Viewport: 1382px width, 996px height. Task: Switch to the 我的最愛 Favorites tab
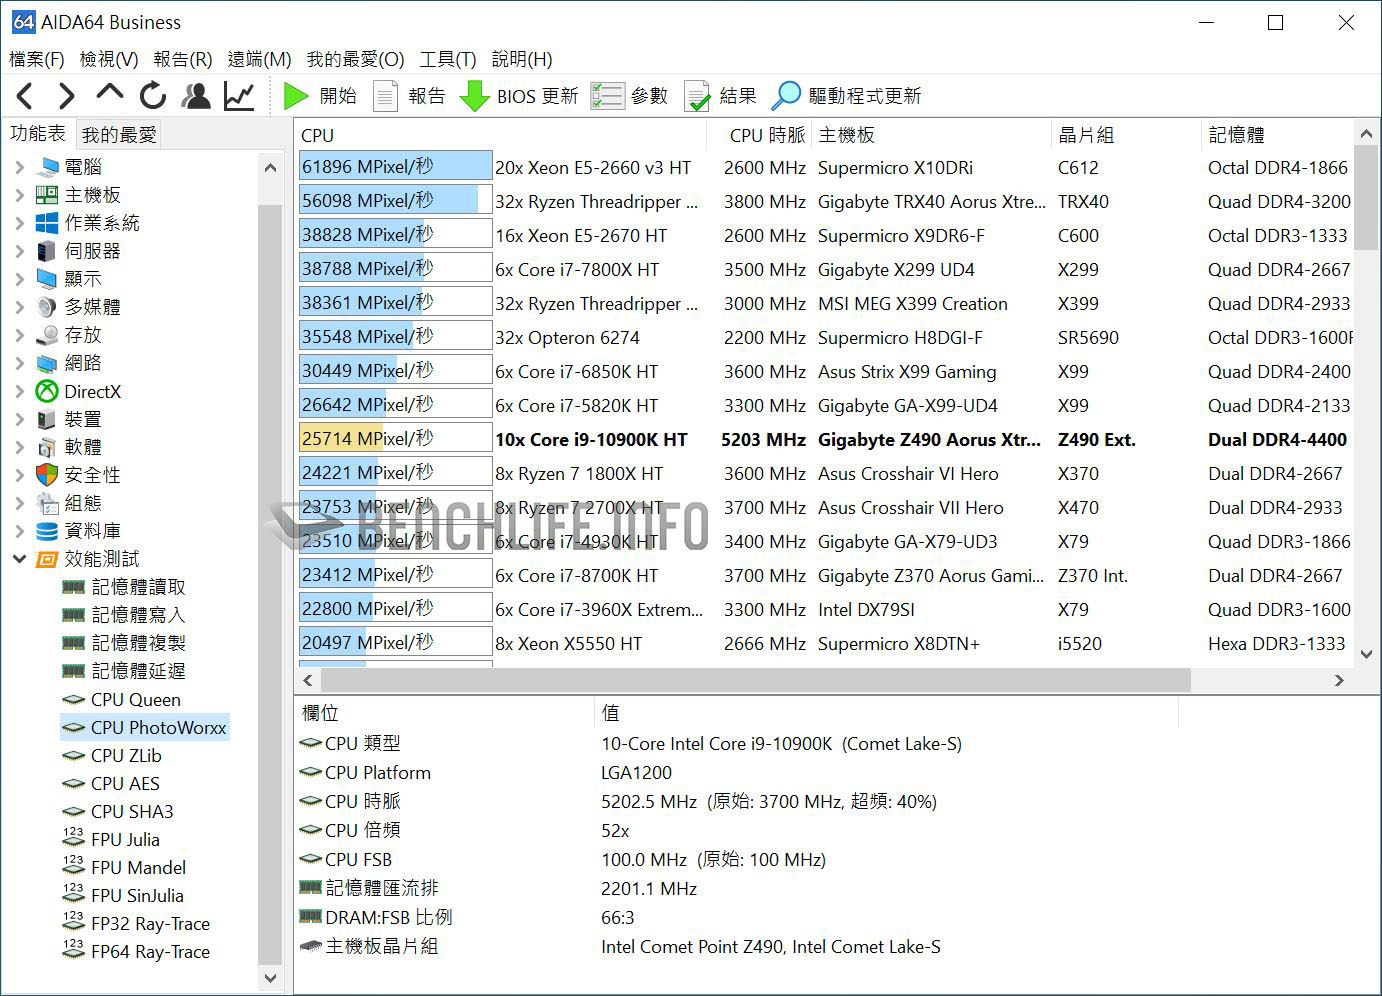click(119, 134)
